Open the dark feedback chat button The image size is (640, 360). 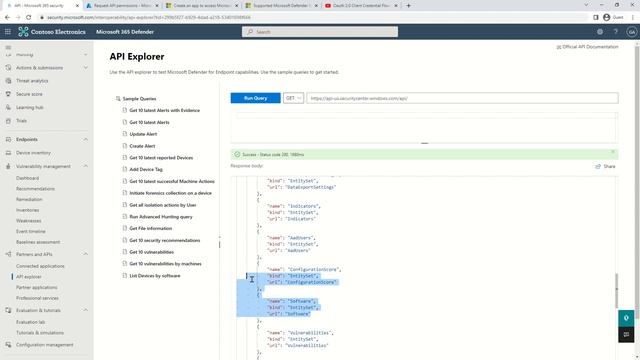coord(626,335)
